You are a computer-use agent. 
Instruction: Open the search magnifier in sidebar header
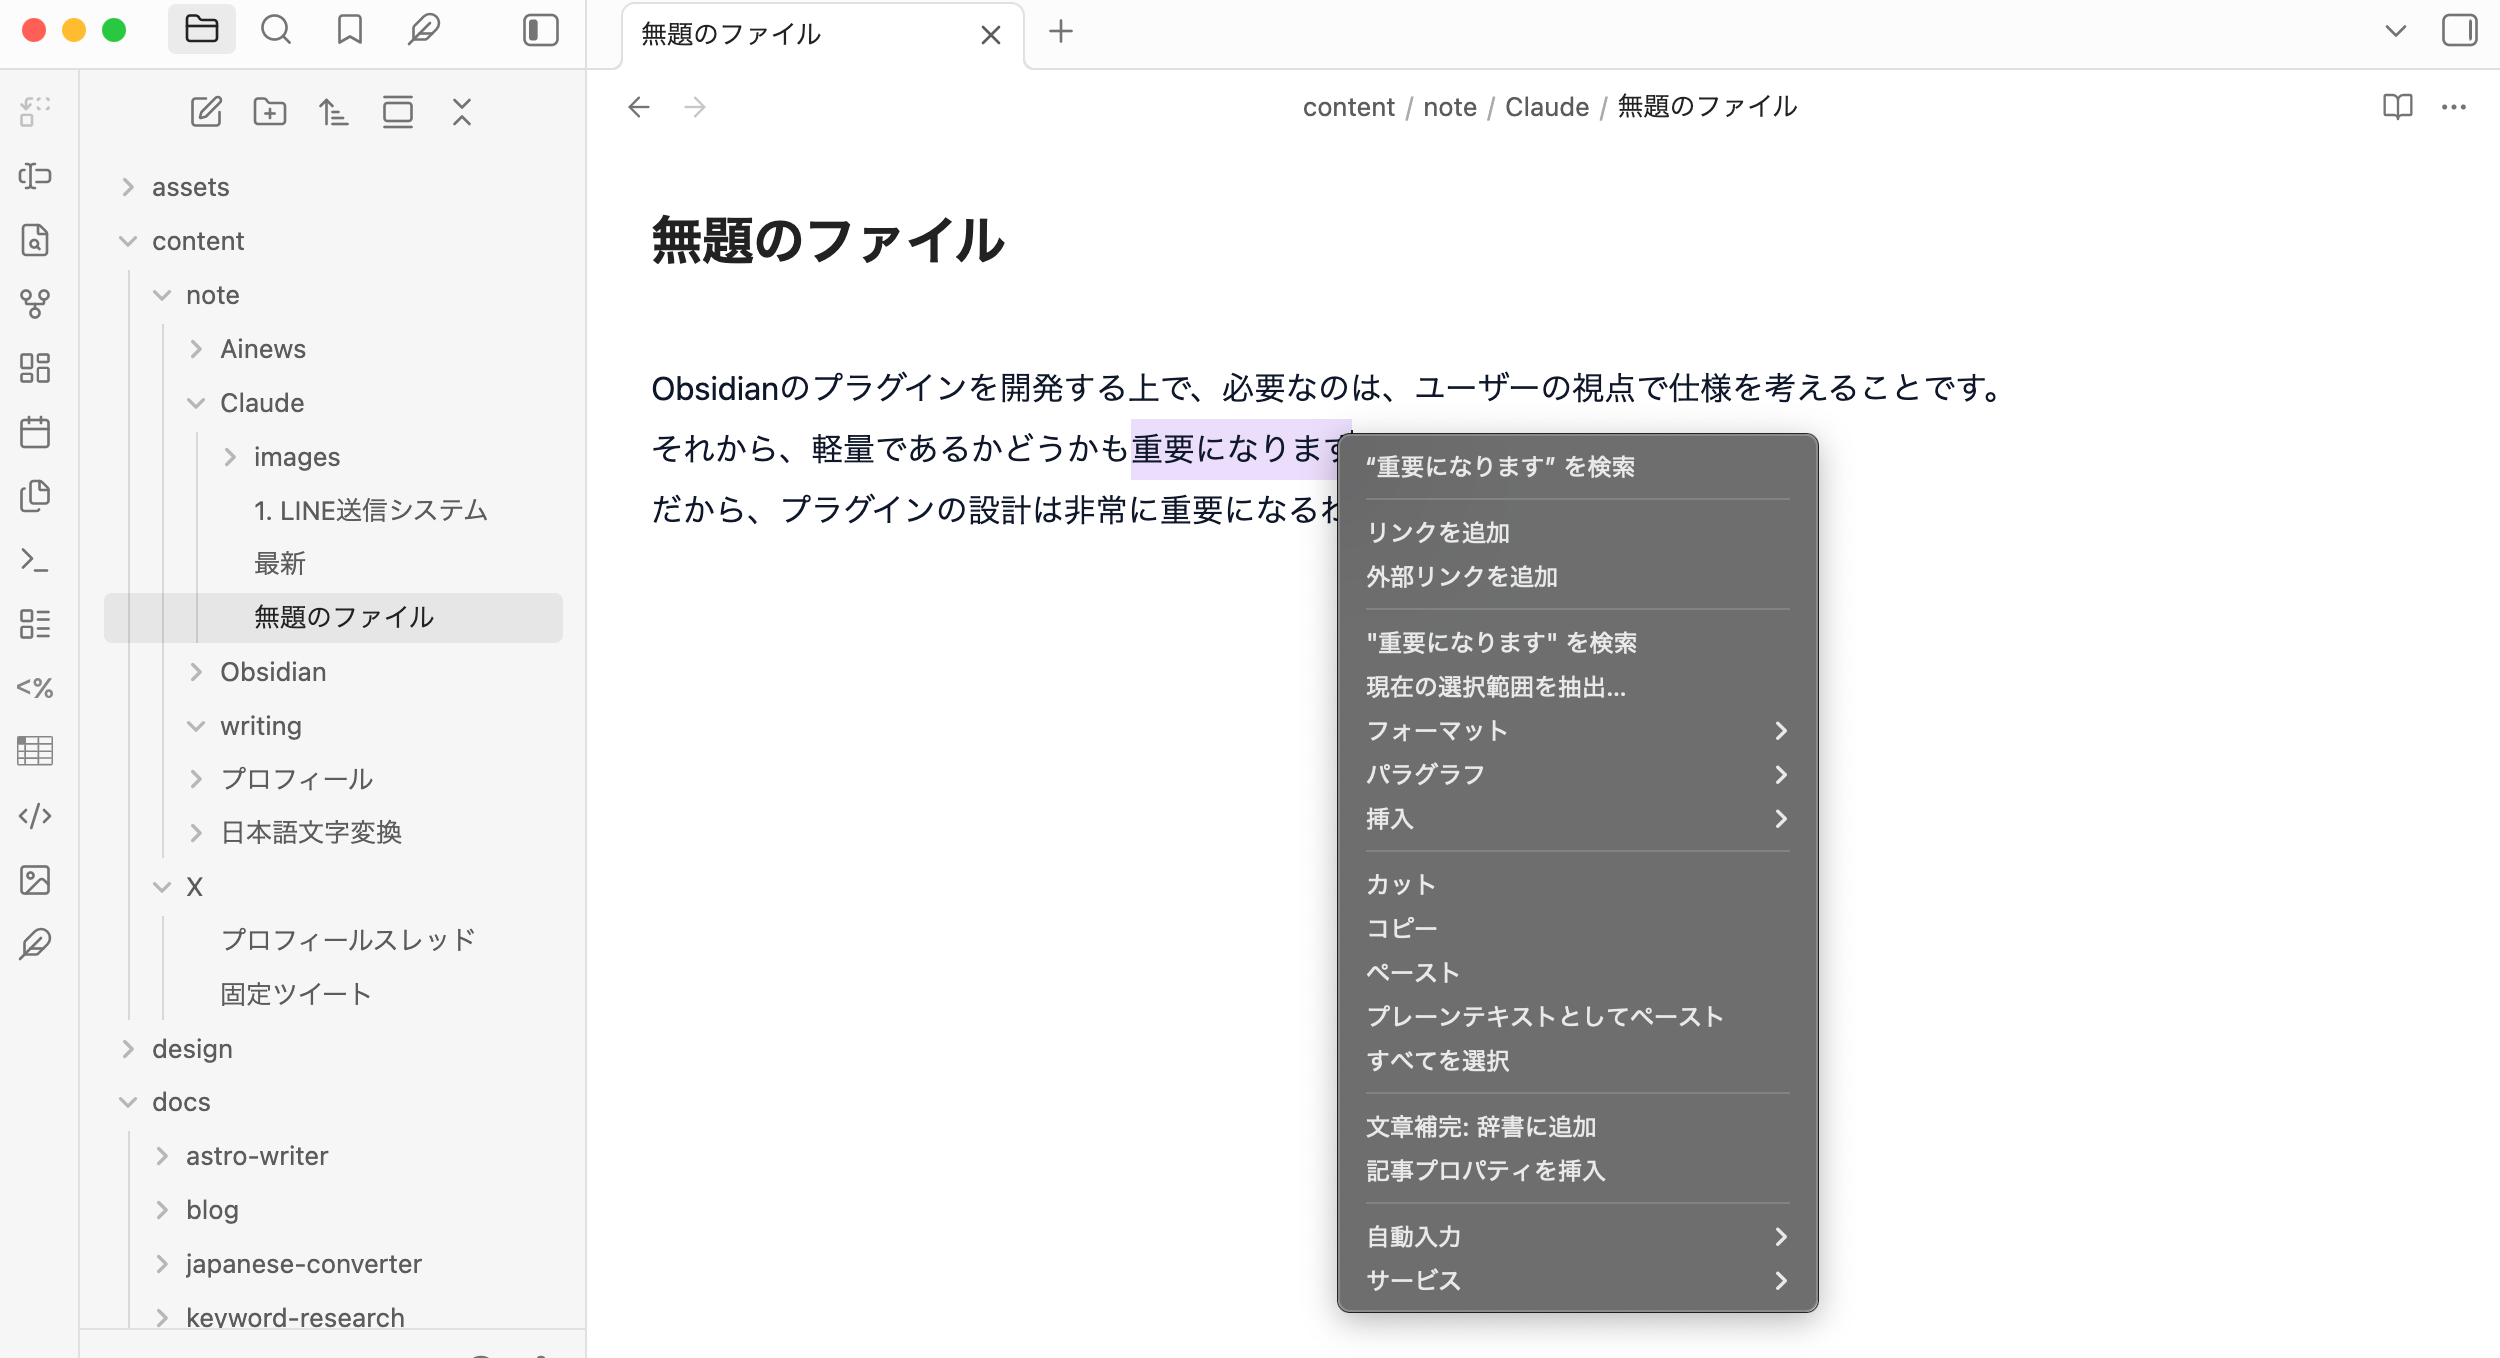click(276, 30)
